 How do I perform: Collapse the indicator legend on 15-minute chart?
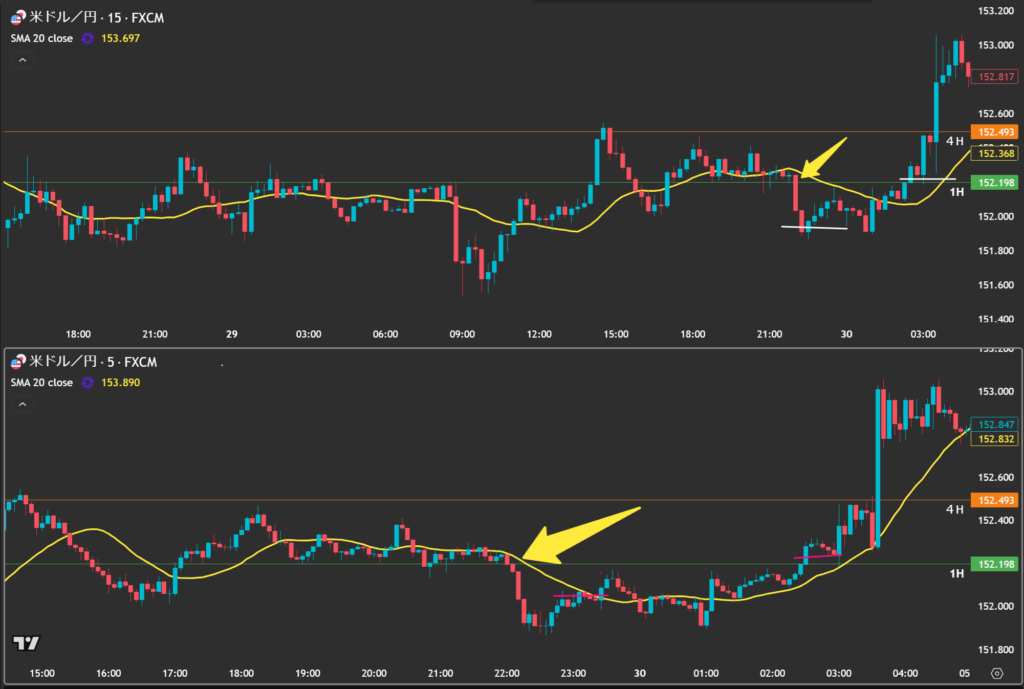(x=21, y=60)
